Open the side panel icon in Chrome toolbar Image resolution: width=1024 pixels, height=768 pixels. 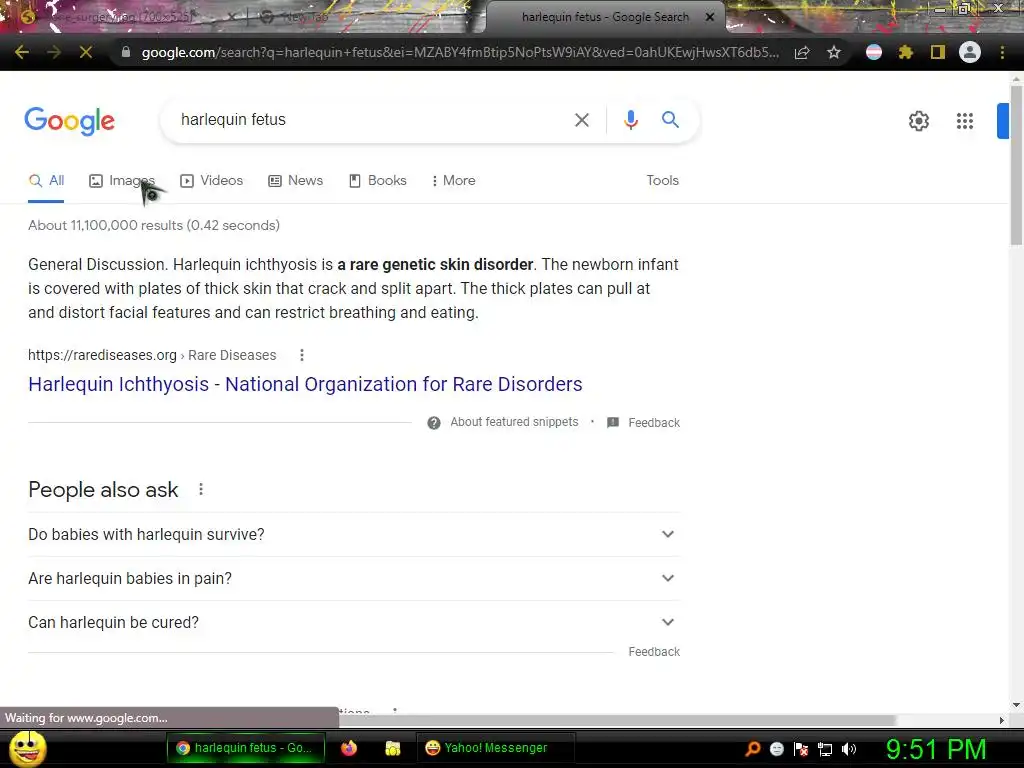pyautogui.click(x=938, y=52)
